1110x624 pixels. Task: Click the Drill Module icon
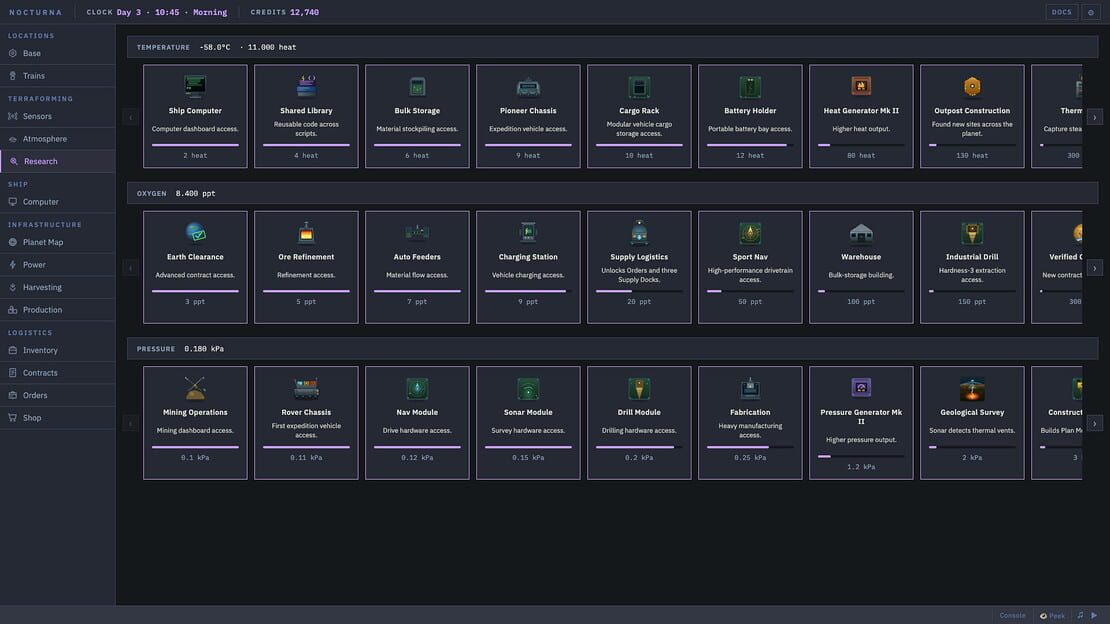639,388
